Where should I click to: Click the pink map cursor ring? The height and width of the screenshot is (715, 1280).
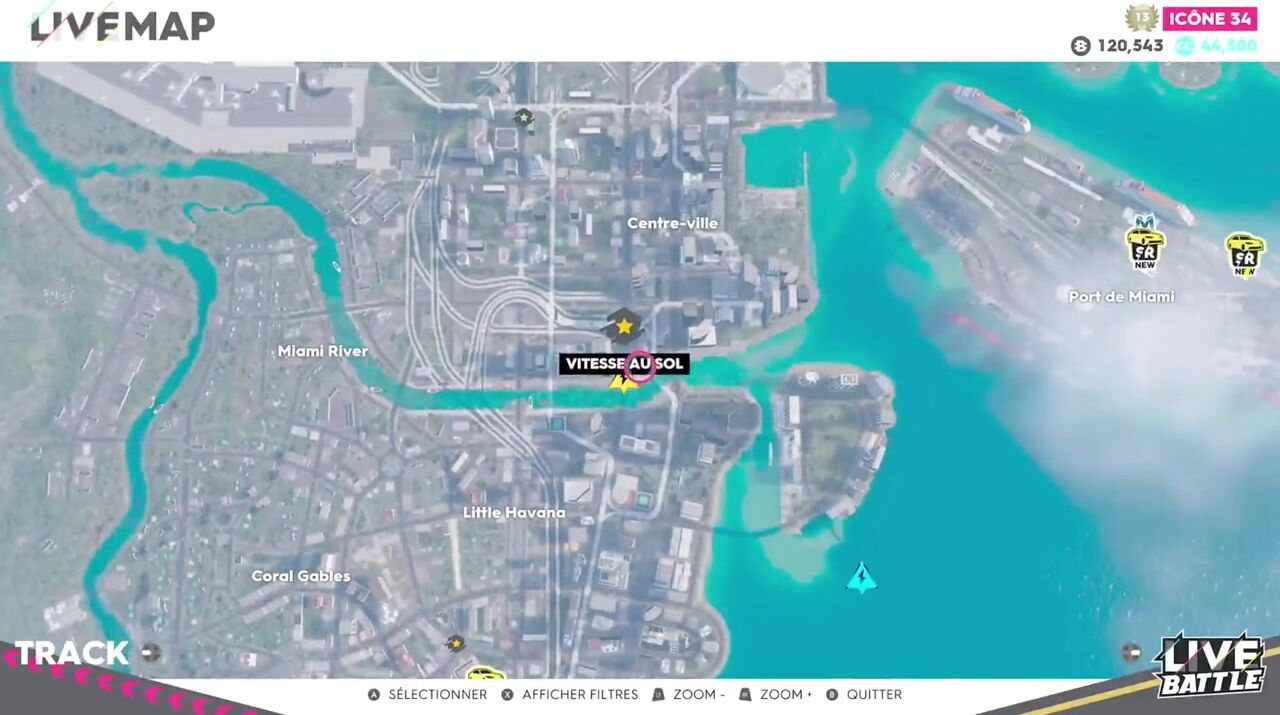click(639, 366)
